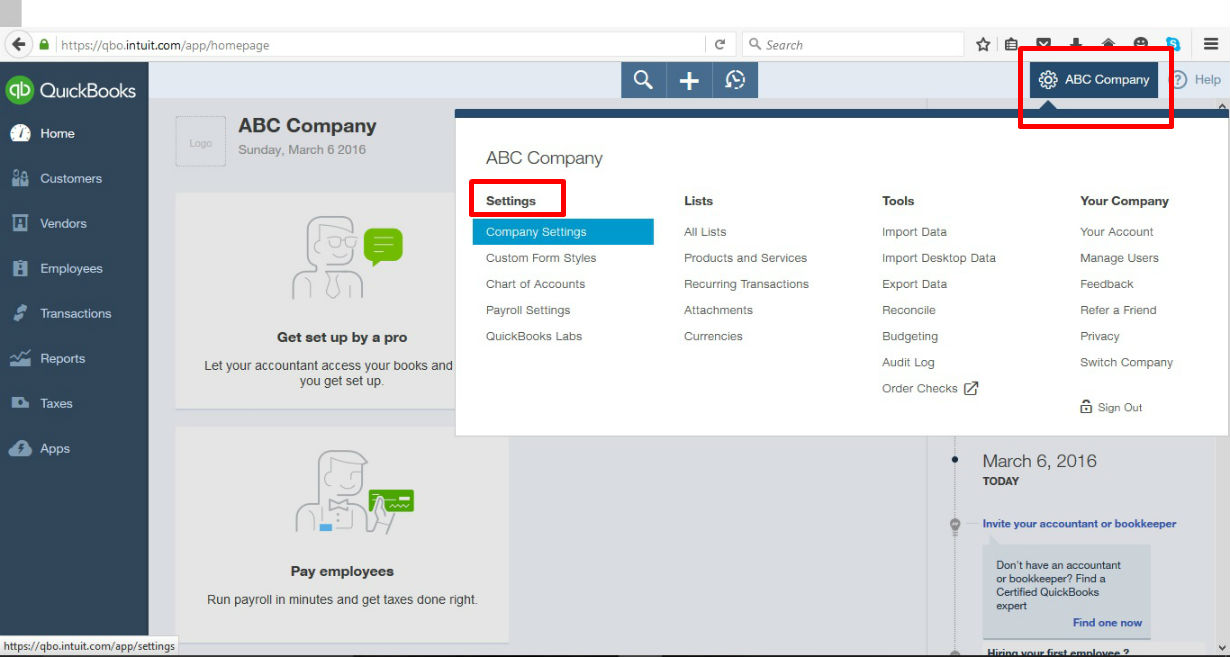Click the QuickBooks logo icon
Screen dimensions: 1230x657
pos(20,90)
